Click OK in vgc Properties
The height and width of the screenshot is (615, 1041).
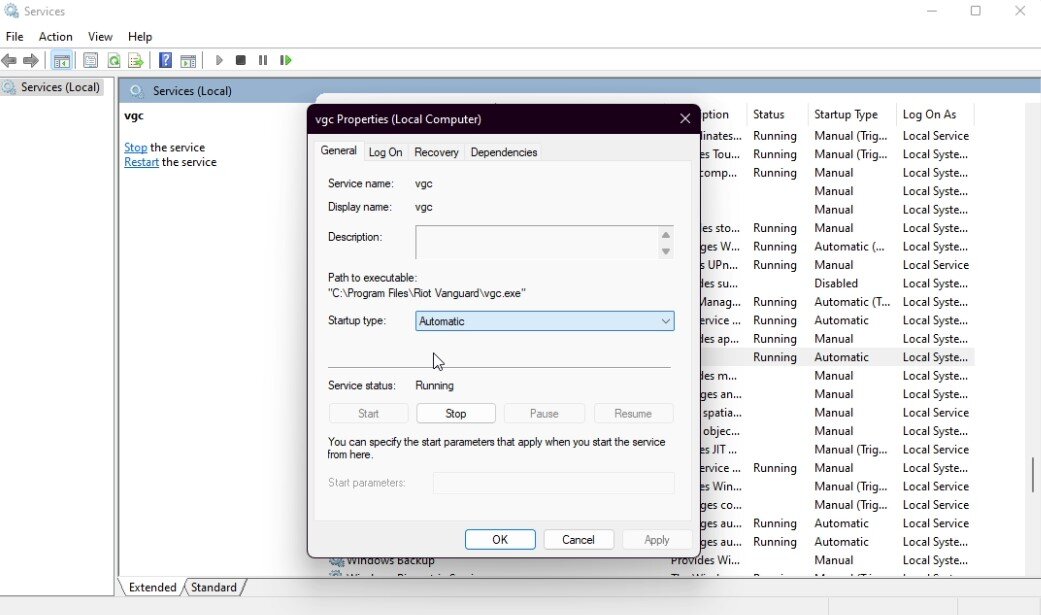click(x=500, y=539)
